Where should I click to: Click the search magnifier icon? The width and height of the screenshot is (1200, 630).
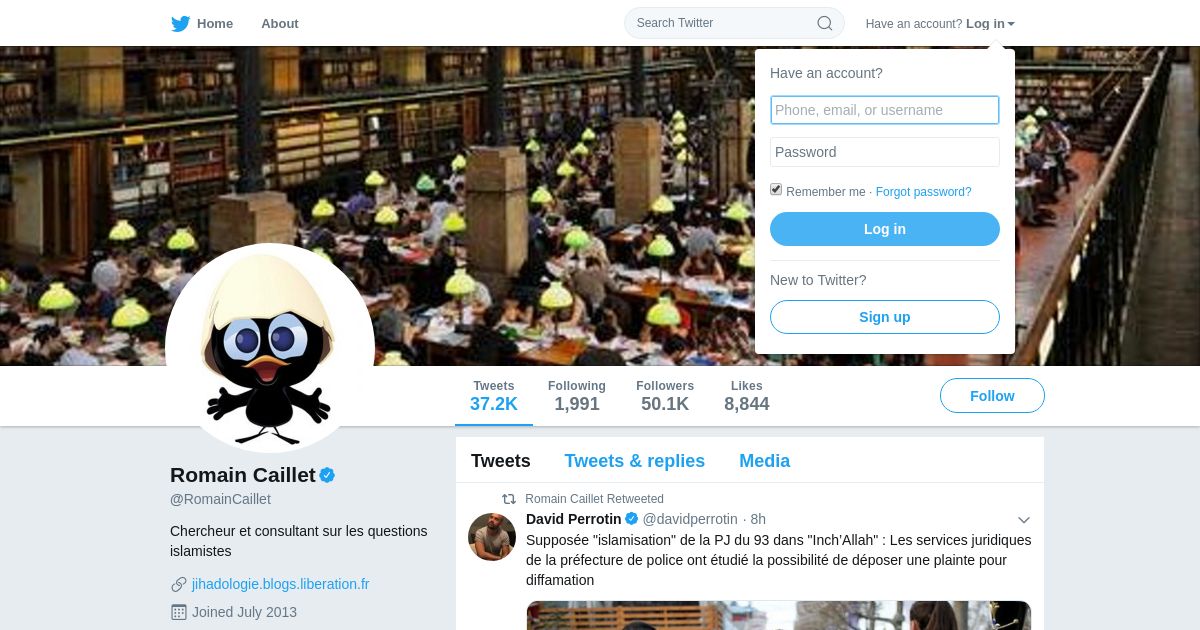[825, 23]
